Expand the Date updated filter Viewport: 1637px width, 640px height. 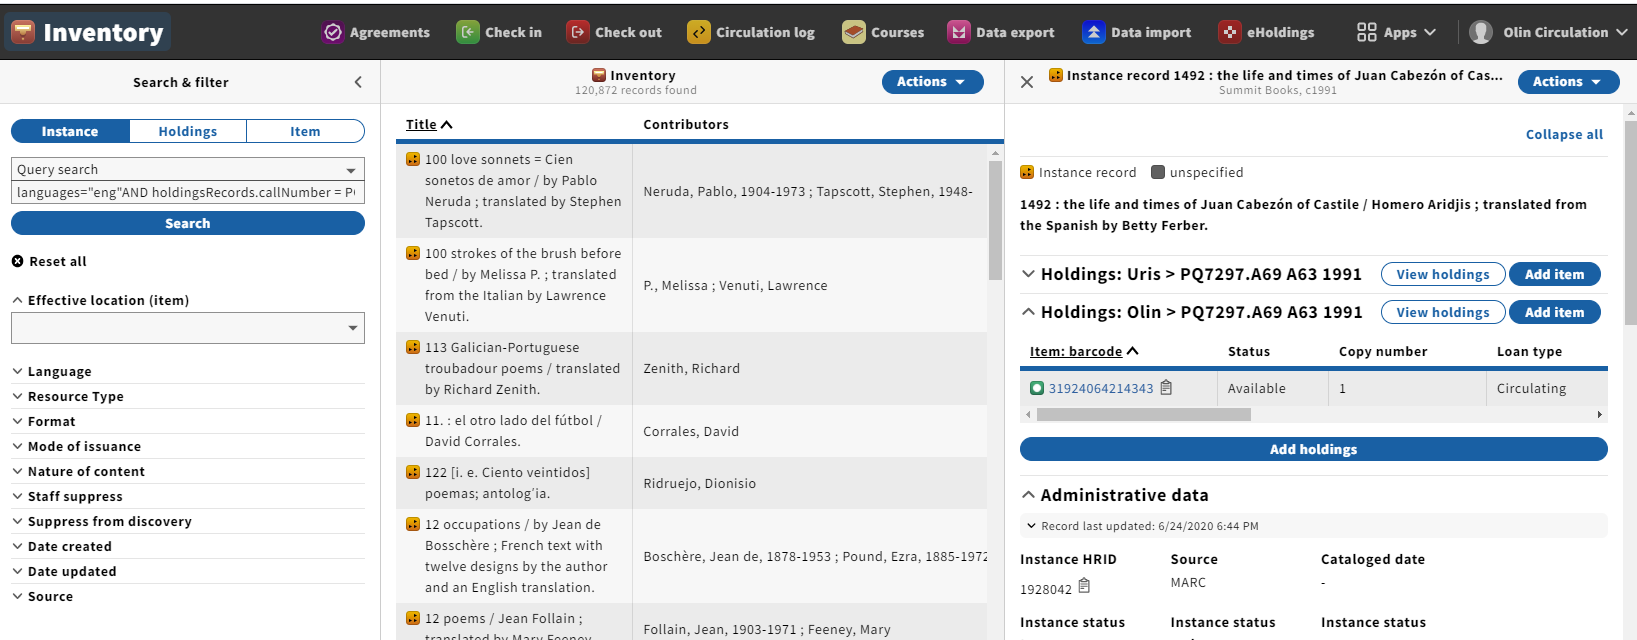click(72, 571)
